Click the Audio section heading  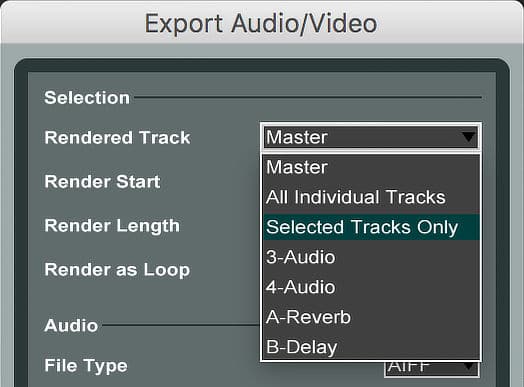point(71,325)
